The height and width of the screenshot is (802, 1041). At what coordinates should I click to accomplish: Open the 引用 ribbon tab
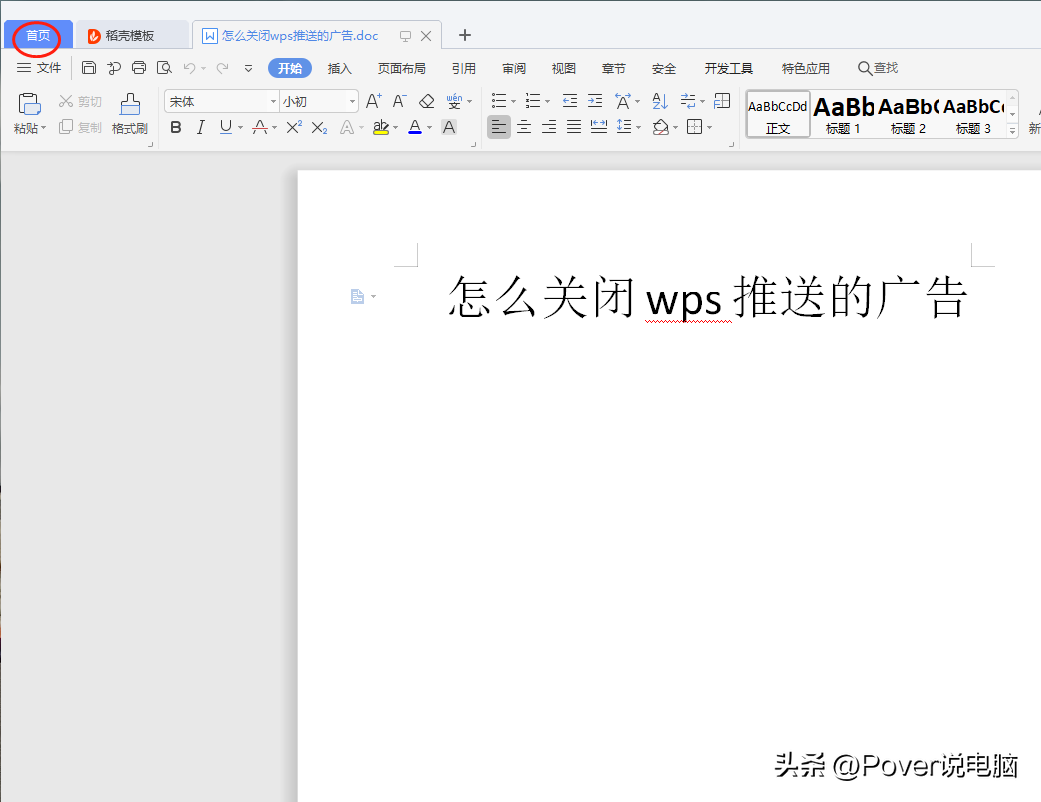click(463, 68)
